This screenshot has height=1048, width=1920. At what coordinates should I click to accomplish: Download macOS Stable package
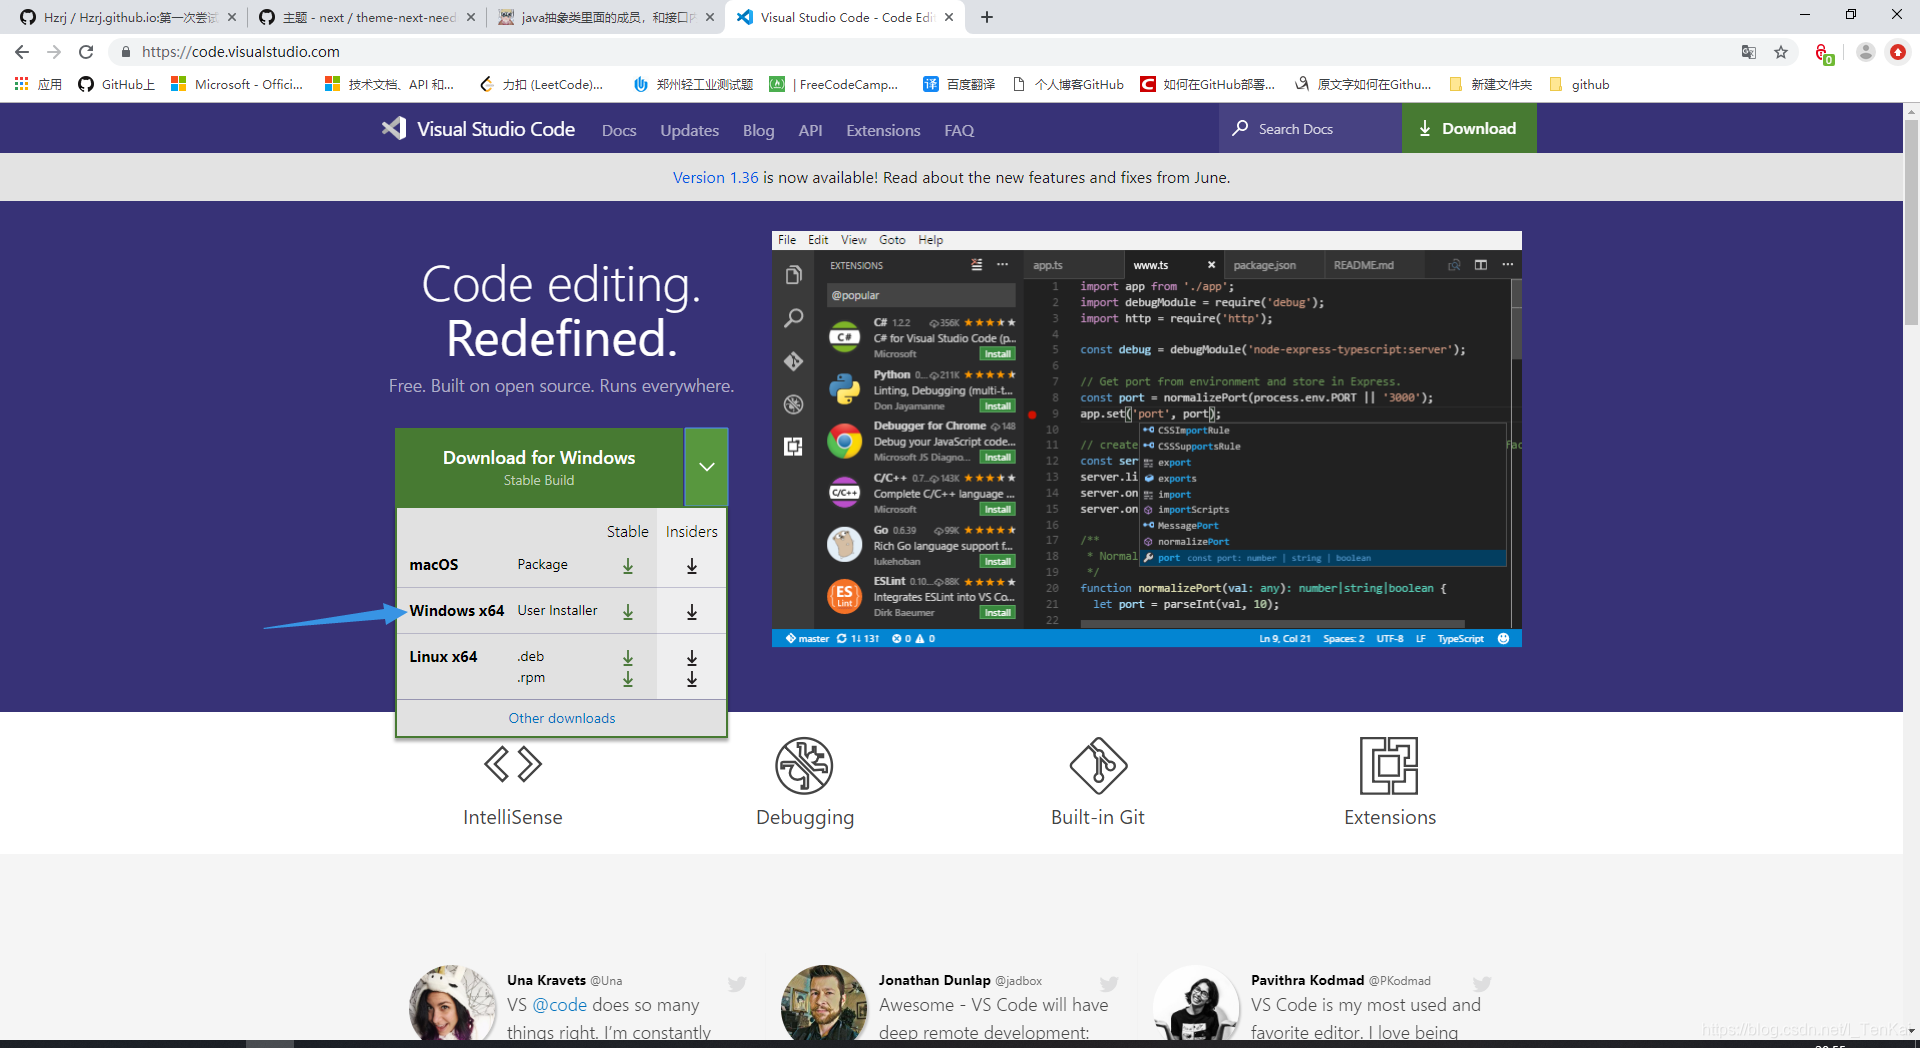pos(628,566)
